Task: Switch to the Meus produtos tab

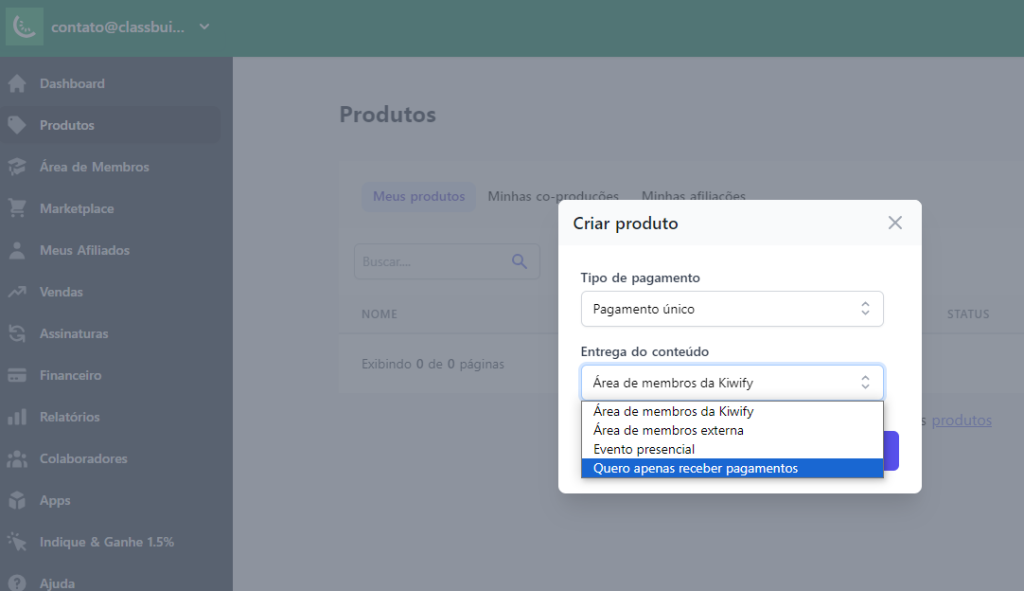Action: pyautogui.click(x=419, y=197)
